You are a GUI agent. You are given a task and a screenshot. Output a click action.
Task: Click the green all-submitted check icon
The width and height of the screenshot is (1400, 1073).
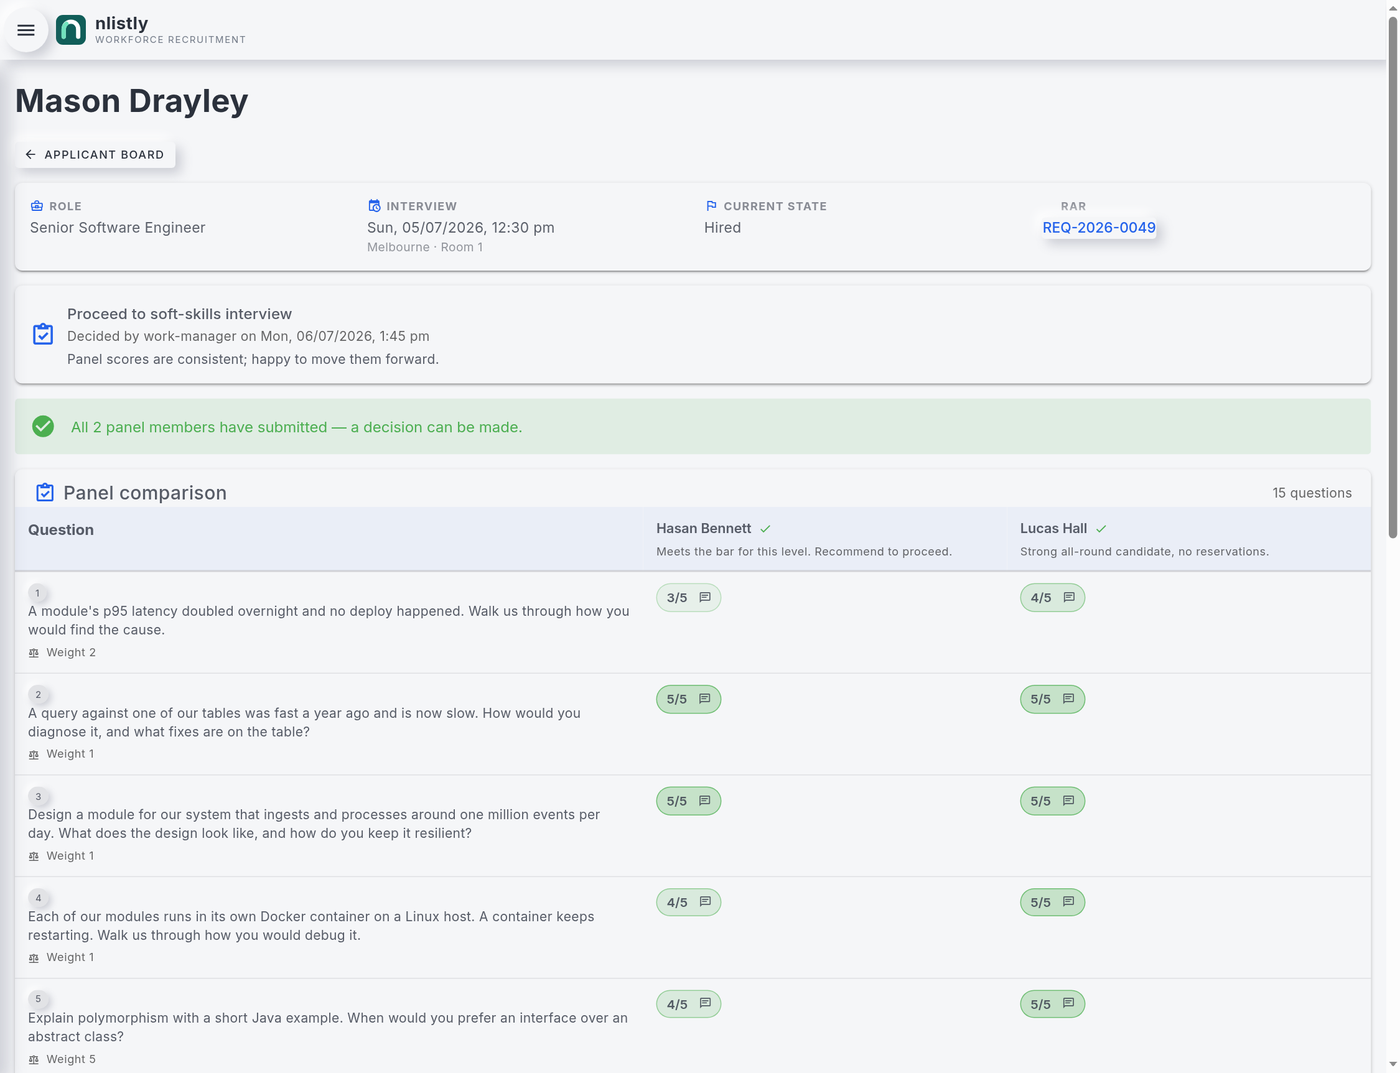point(43,427)
